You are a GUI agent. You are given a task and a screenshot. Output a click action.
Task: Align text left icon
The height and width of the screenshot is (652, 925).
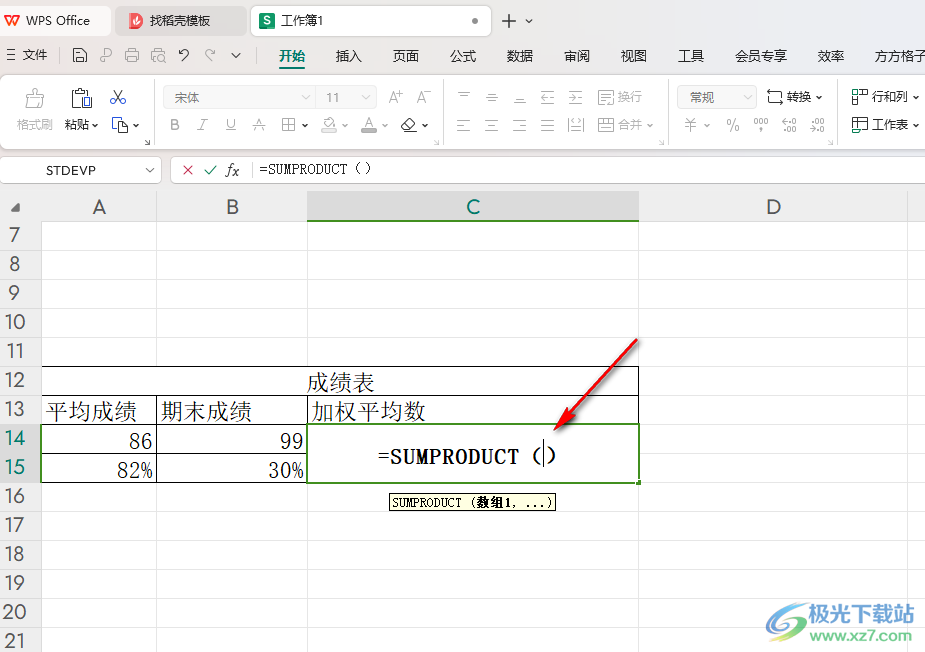(464, 125)
